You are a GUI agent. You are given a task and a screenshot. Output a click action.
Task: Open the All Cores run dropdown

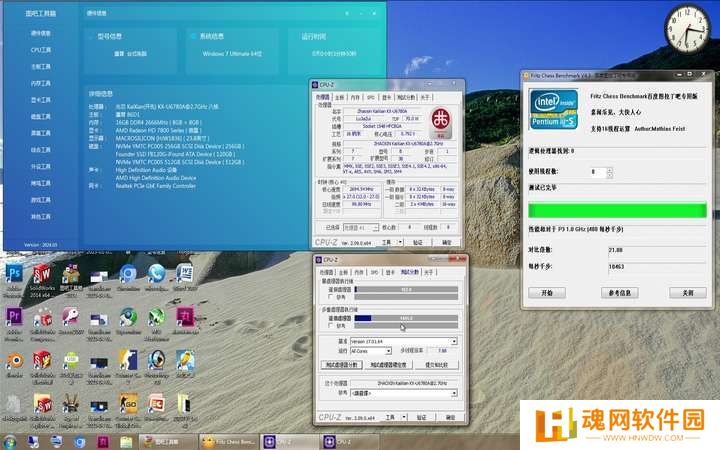[371, 351]
